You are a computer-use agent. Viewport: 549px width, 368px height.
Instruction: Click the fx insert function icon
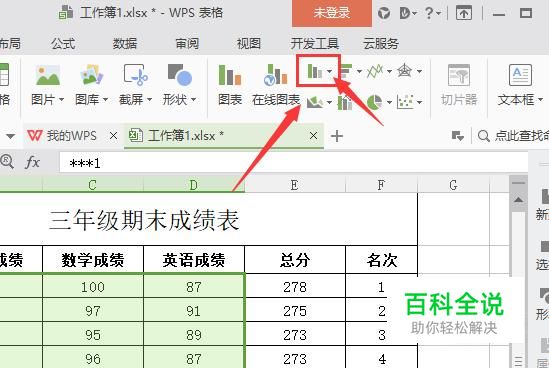click(x=33, y=162)
